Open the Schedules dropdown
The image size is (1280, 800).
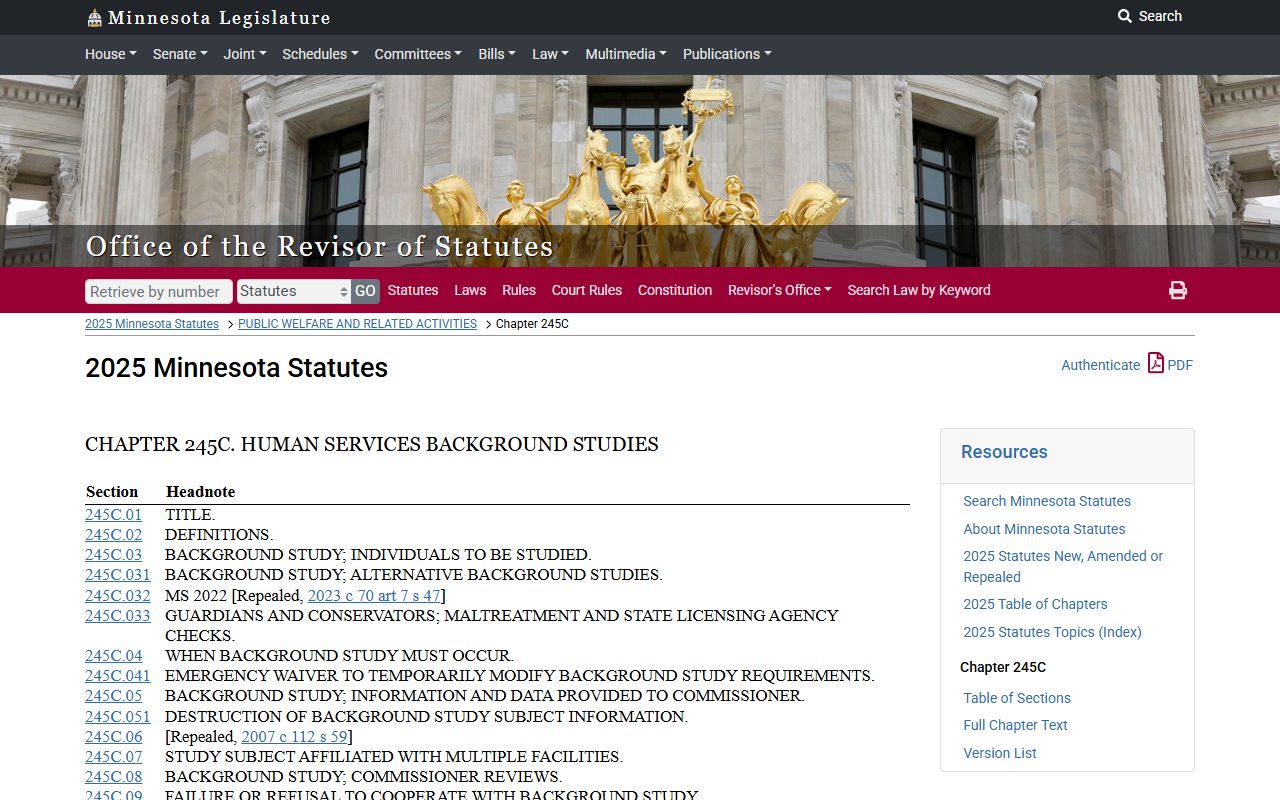pyautogui.click(x=320, y=54)
